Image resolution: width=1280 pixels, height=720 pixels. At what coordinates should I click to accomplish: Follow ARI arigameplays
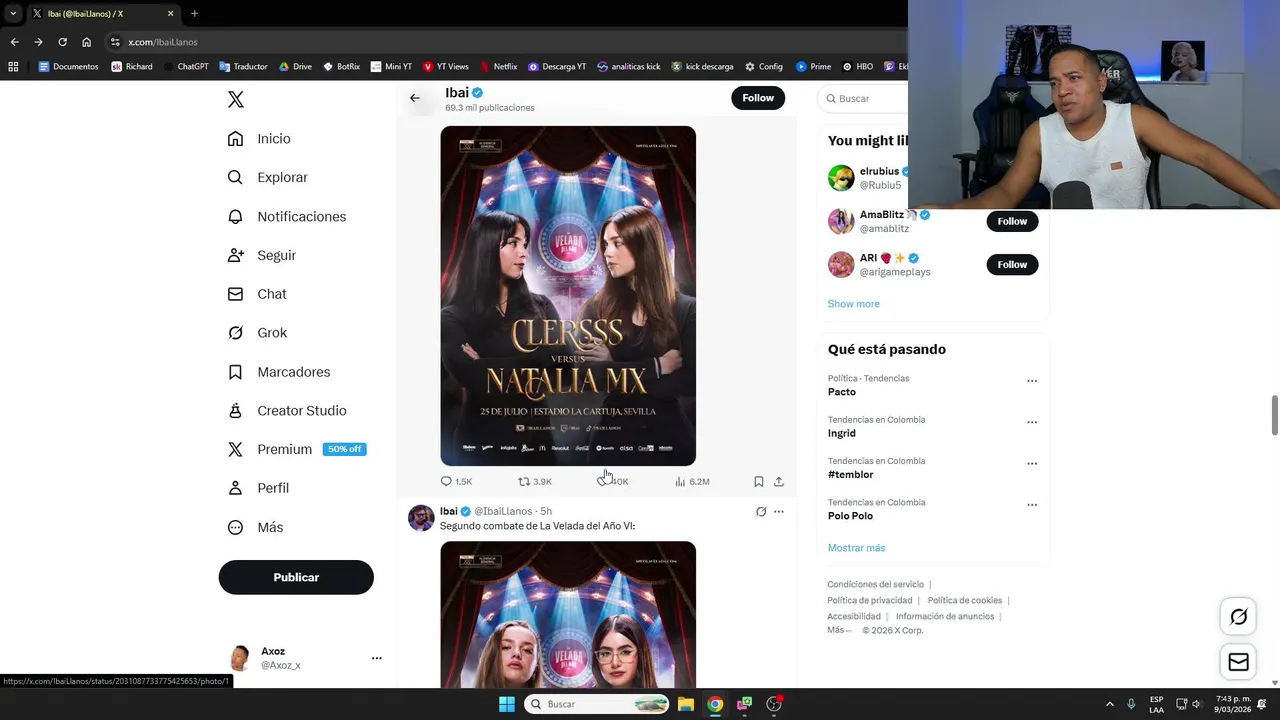point(1012,264)
